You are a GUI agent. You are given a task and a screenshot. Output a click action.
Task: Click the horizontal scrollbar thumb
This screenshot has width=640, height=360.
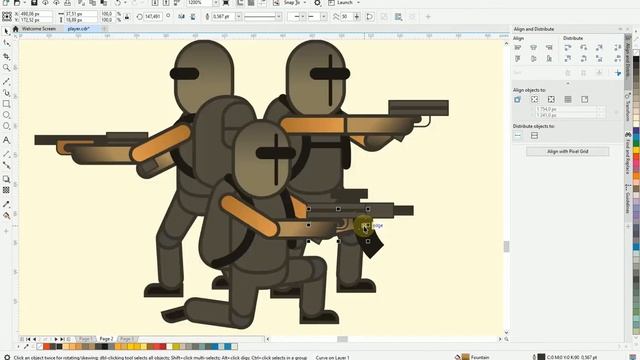point(342,339)
